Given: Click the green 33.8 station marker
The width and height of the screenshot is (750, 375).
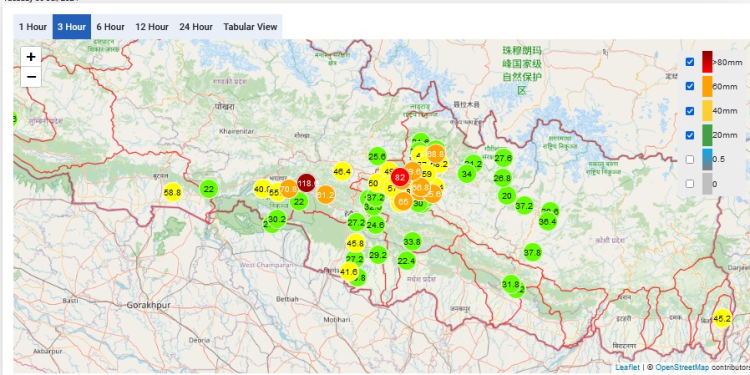Looking at the screenshot, I should click(412, 242).
